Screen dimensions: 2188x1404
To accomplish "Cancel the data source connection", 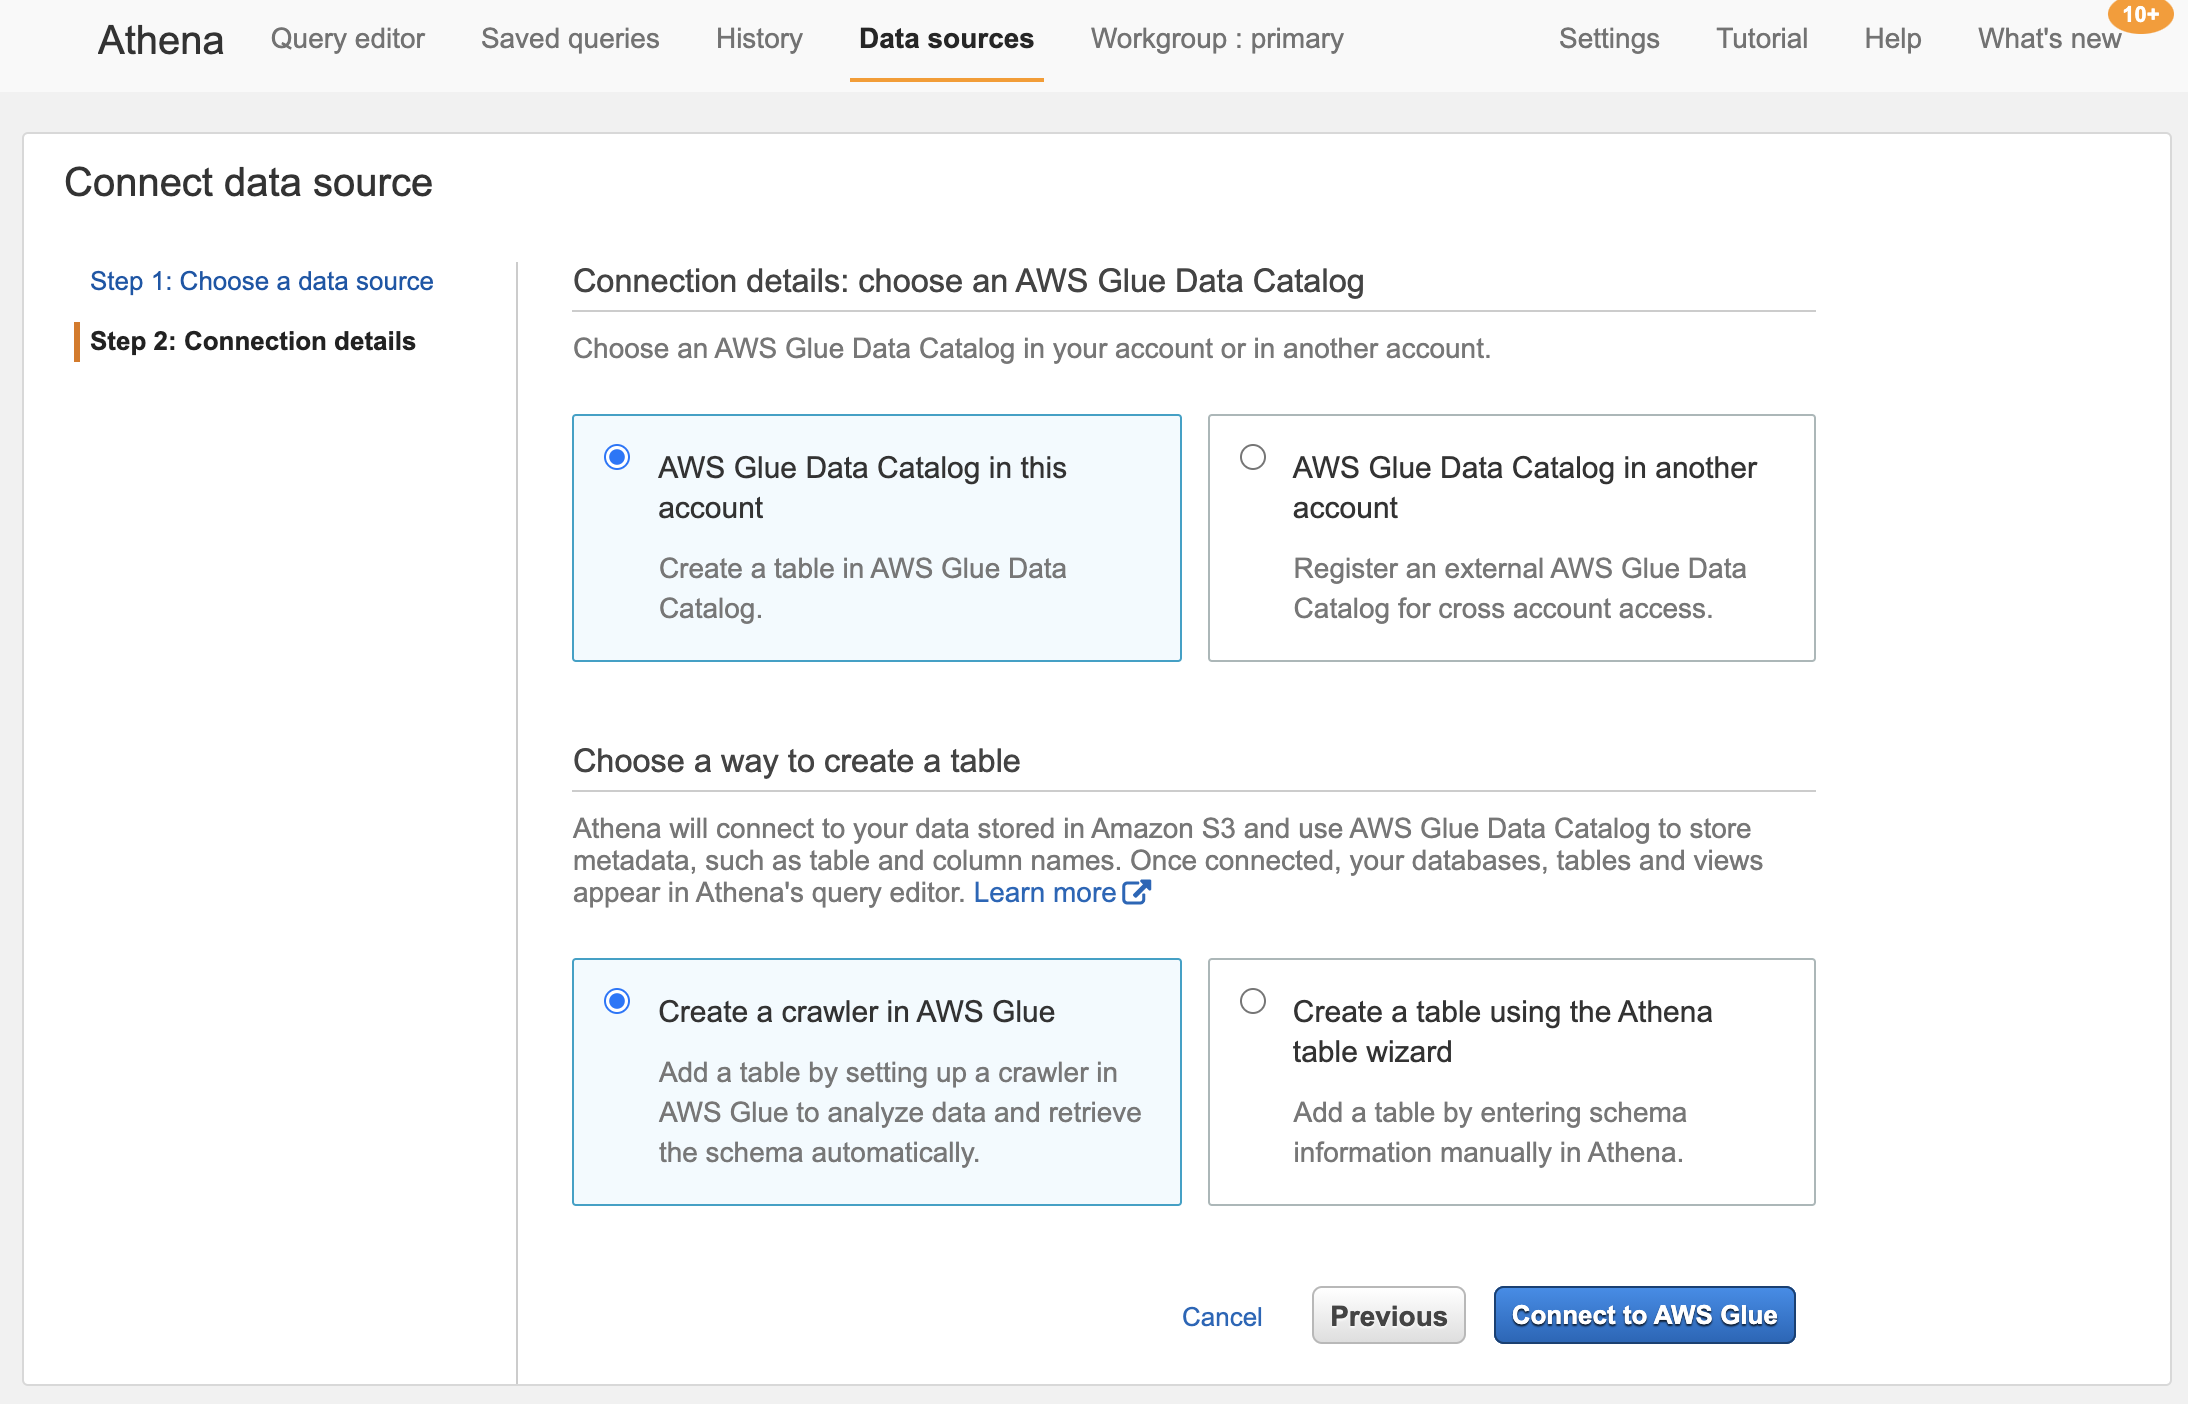I will coord(1222,1316).
